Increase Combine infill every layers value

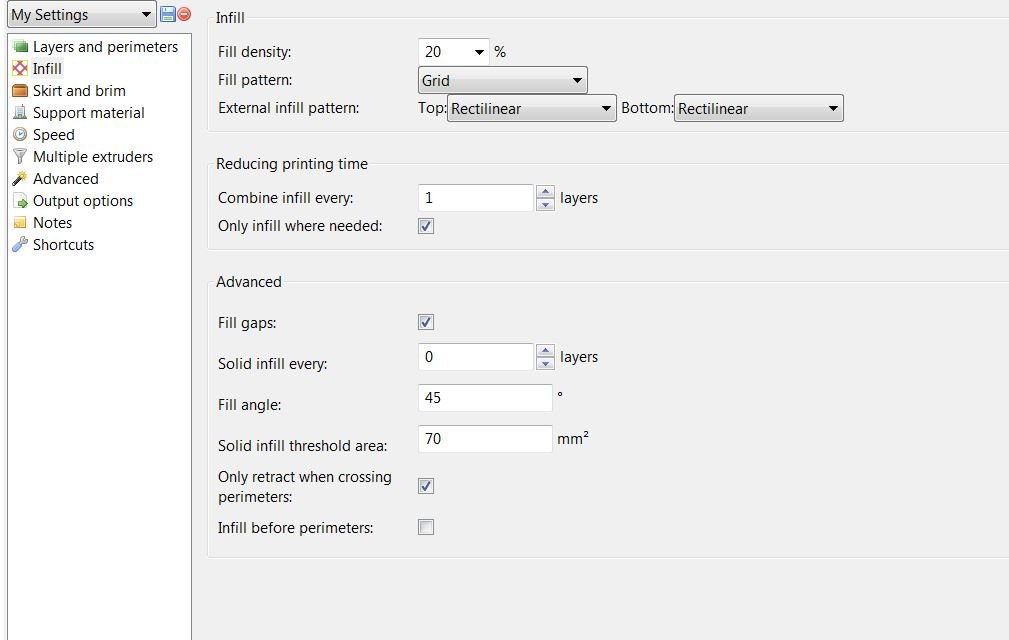[x=545, y=191]
